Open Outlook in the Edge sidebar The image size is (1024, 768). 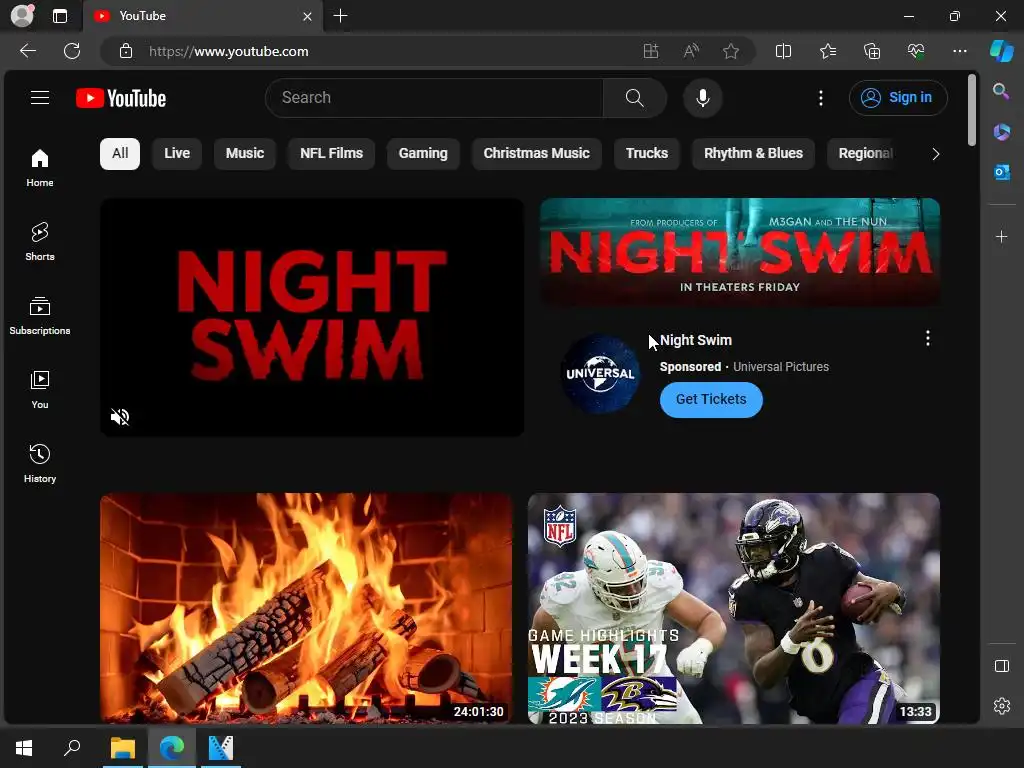click(1001, 172)
